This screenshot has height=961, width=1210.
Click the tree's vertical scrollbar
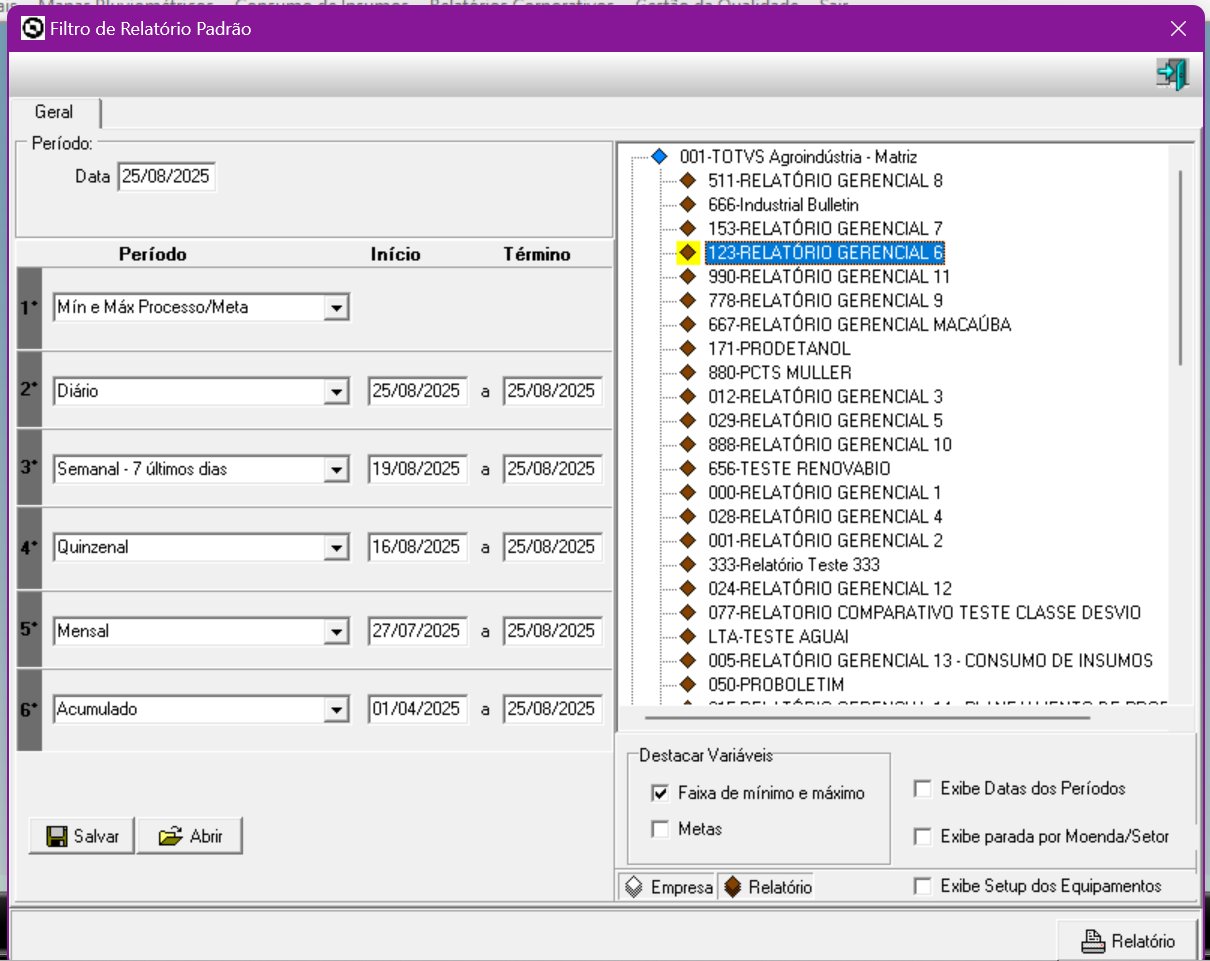tap(1181, 268)
